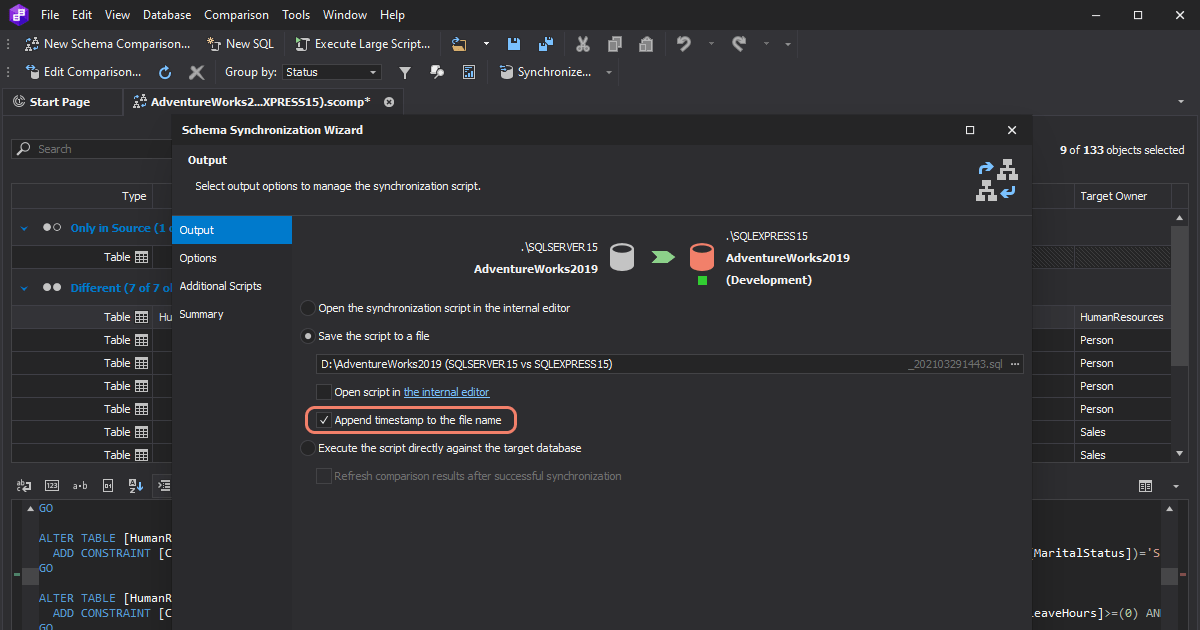Click the Execute Large Script toolbar button

coord(363,44)
